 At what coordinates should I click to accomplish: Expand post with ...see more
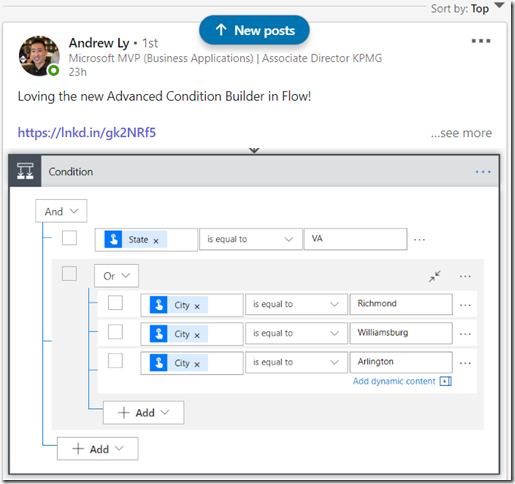[x=461, y=133]
